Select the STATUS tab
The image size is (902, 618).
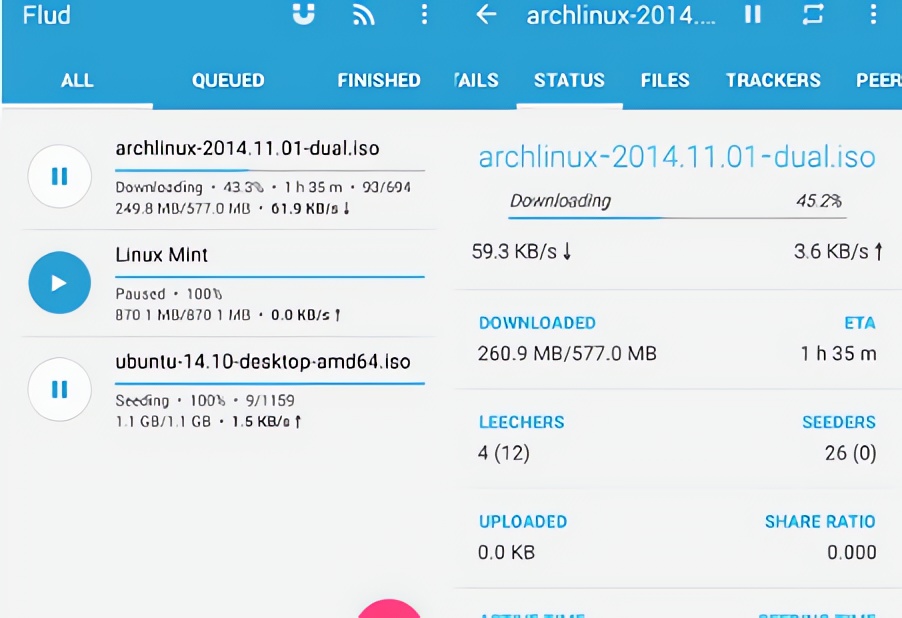point(569,81)
